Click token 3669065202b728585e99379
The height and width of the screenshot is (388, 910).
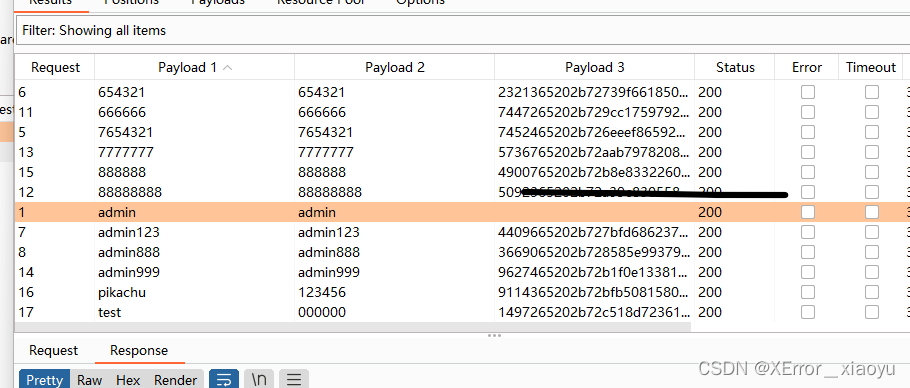(x=594, y=252)
